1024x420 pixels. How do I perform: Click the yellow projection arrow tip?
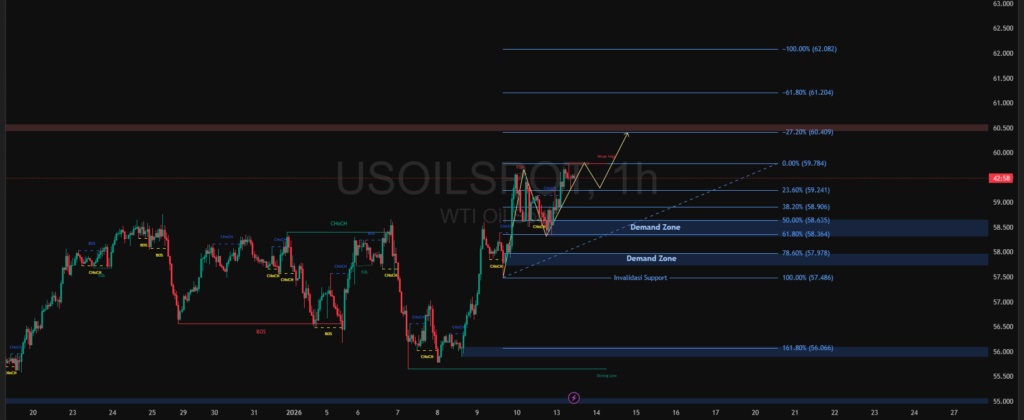(x=627, y=133)
